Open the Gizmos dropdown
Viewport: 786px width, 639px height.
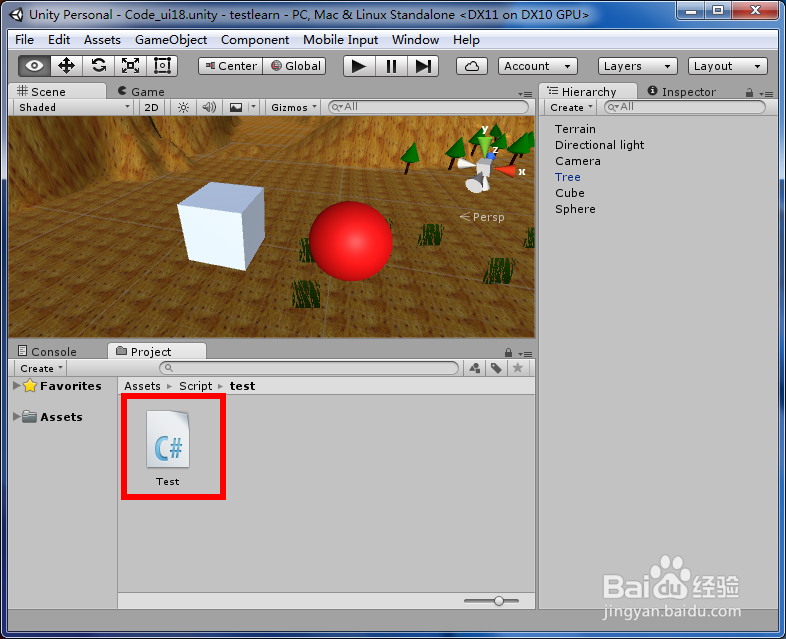pos(294,107)
